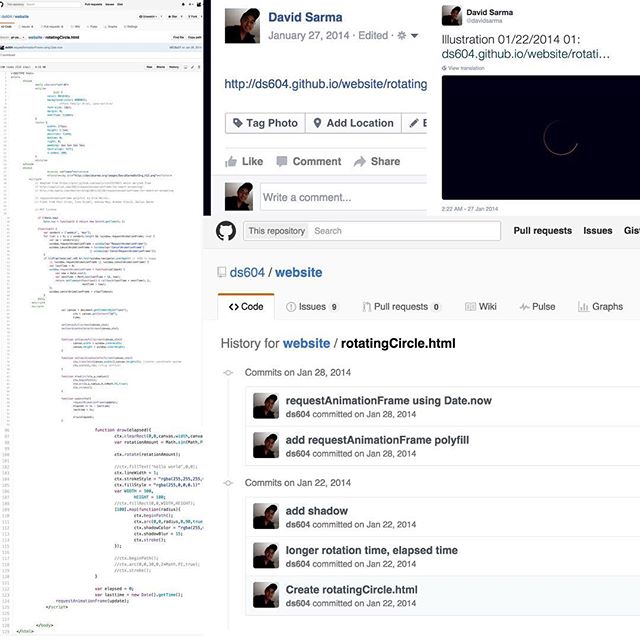Viewport: 640px width, 640px height.
Task: Click the Like thumbs-up icon
Action: click(231, 161)
